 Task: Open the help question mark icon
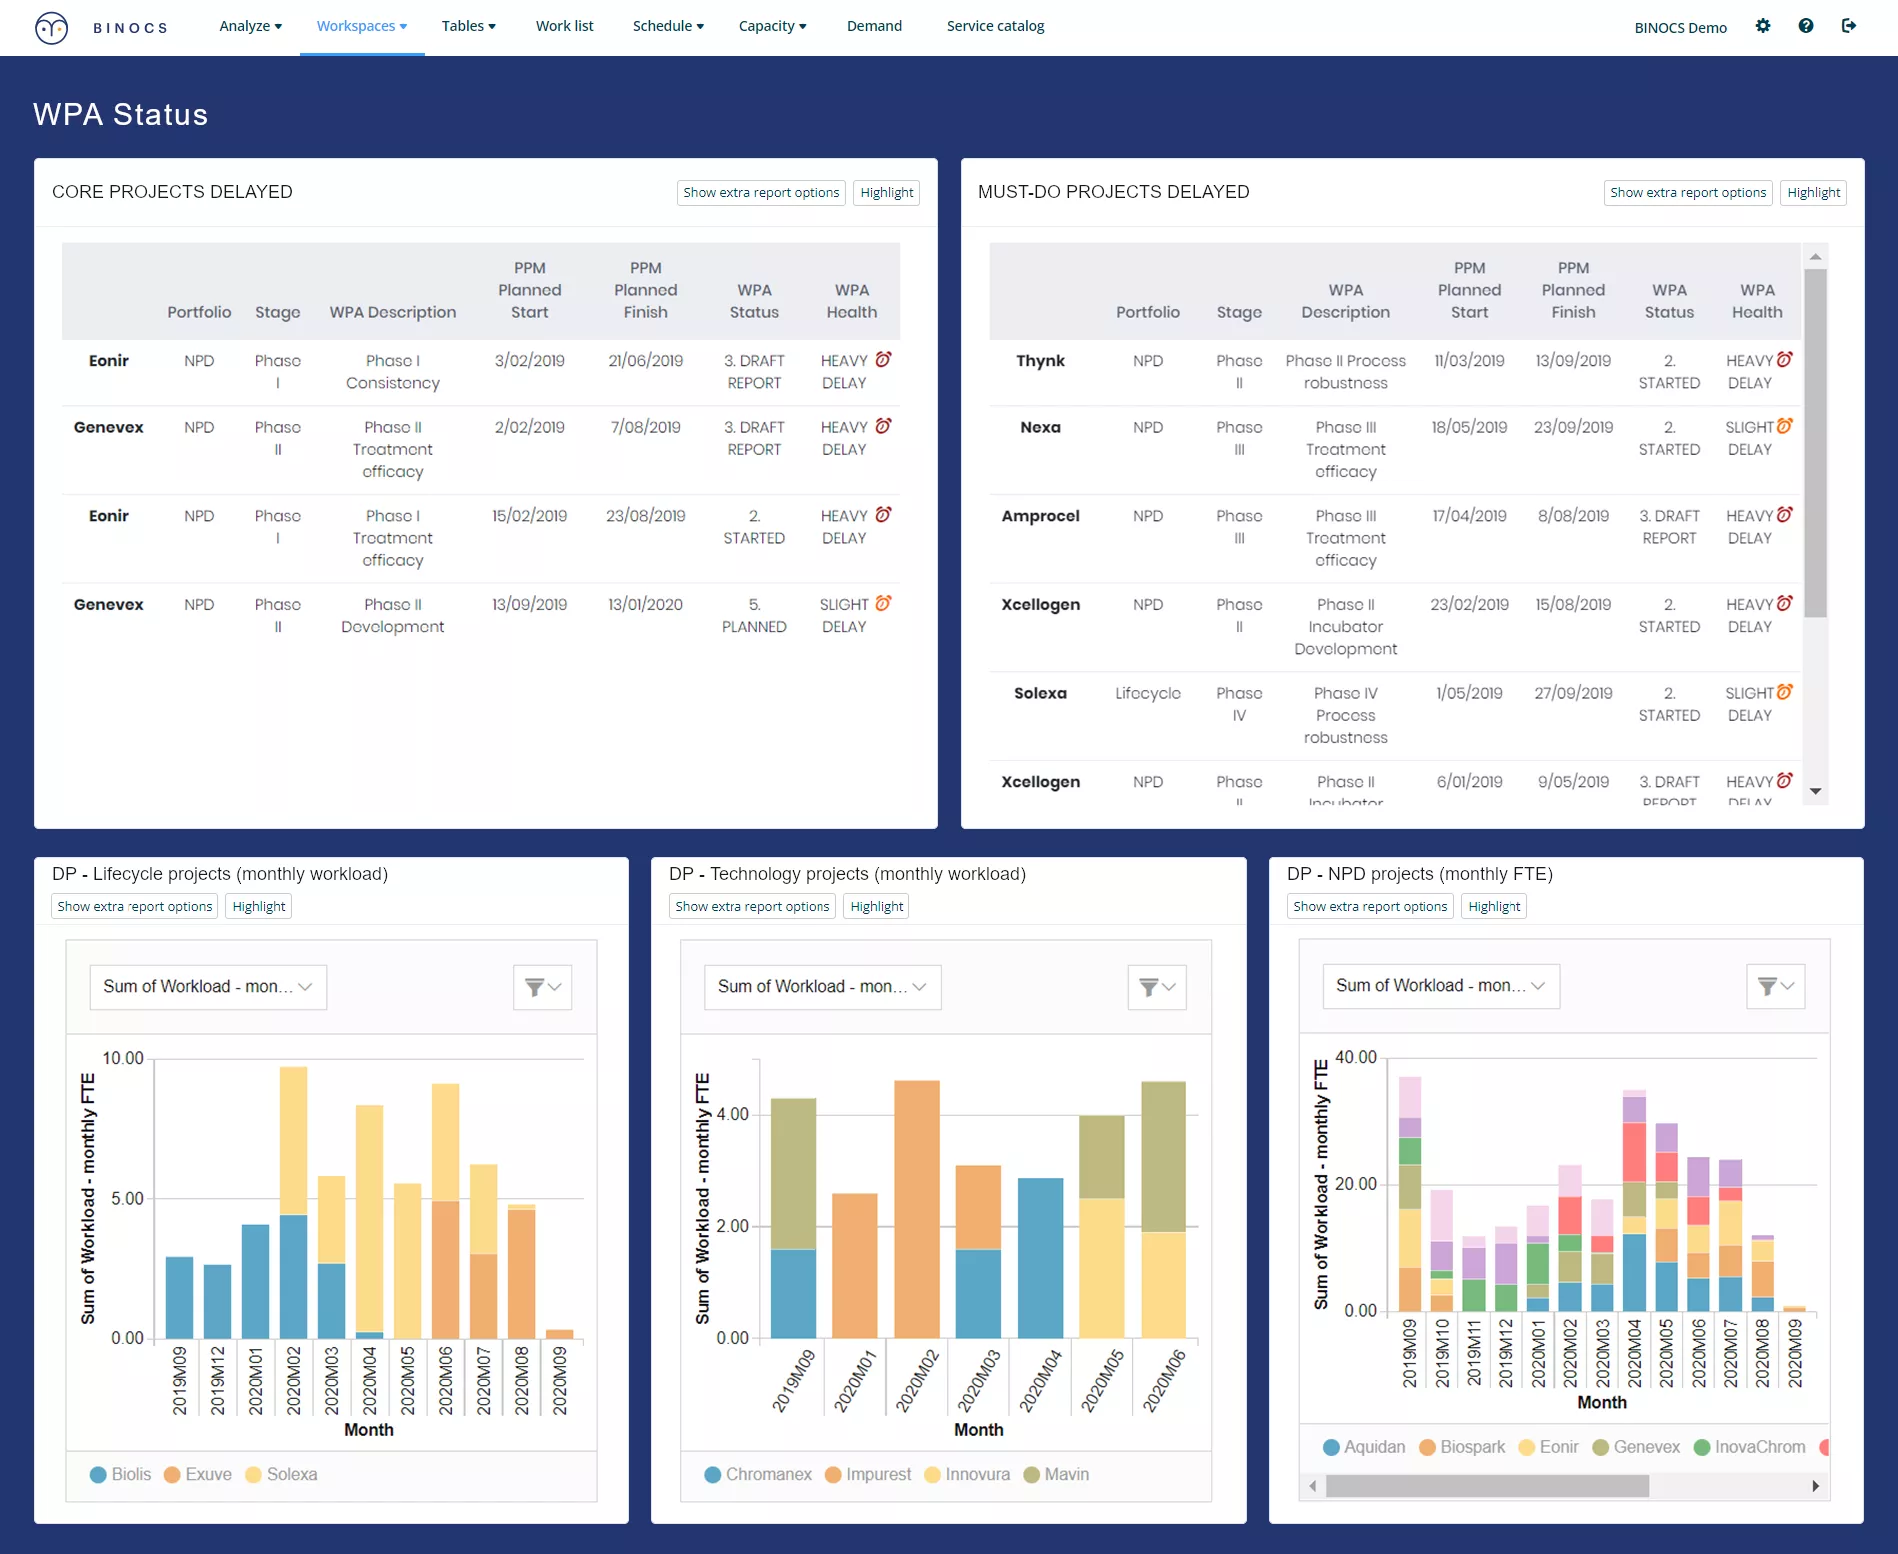(1806, 26)
